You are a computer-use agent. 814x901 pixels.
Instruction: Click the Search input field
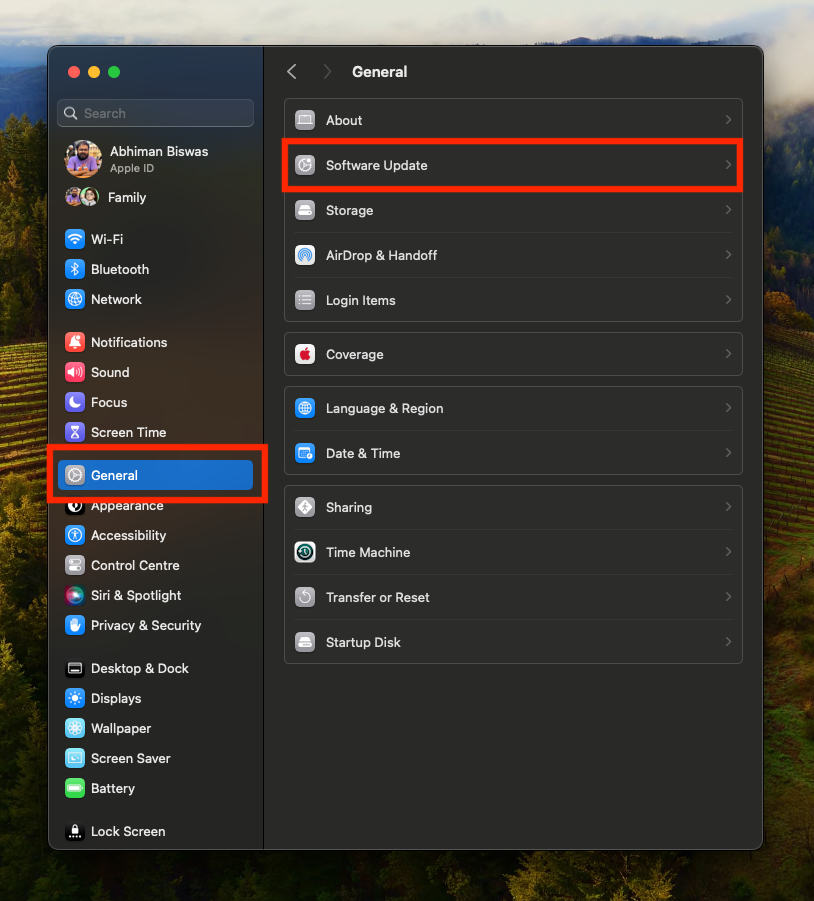tap(160, 113)
